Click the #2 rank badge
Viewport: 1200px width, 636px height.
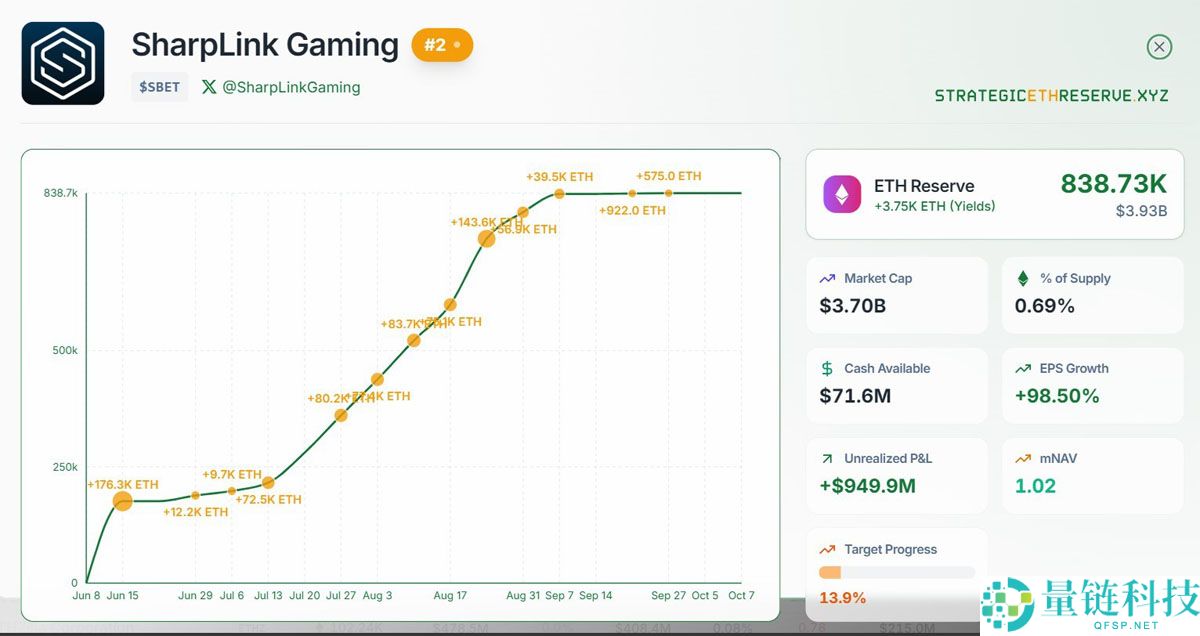442,45
